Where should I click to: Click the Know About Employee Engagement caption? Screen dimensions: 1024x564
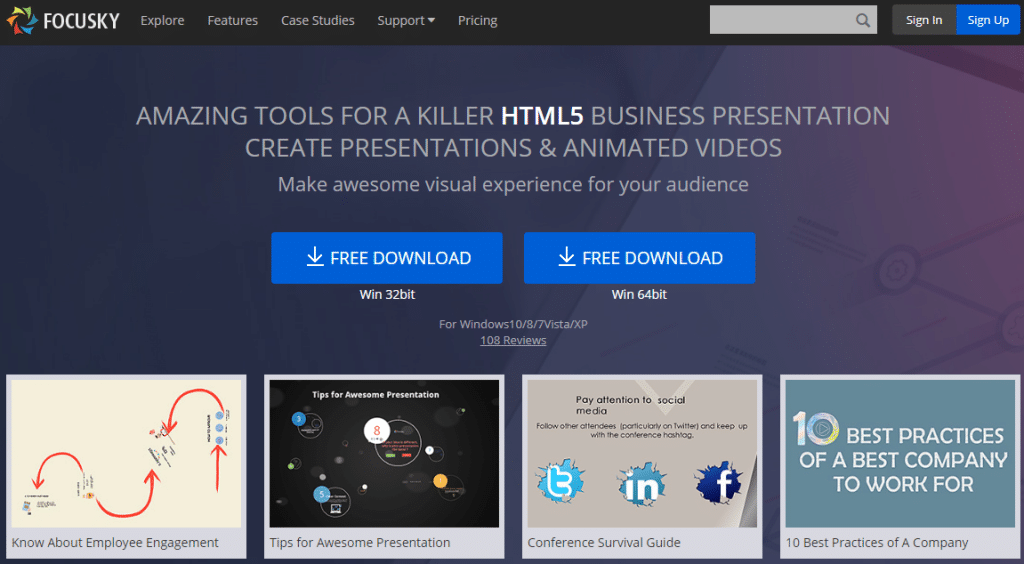pyautogui.click(x=115, y=542)
